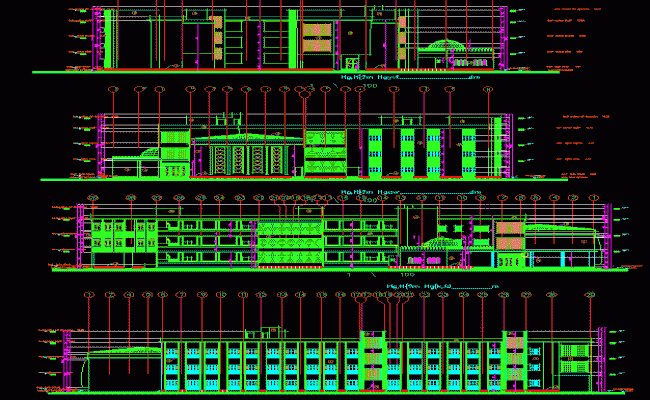Select the cyan title caption under the topmost elevation
Image resolution: width=650 pixels, height=400 pixels.
click(410, 77)
